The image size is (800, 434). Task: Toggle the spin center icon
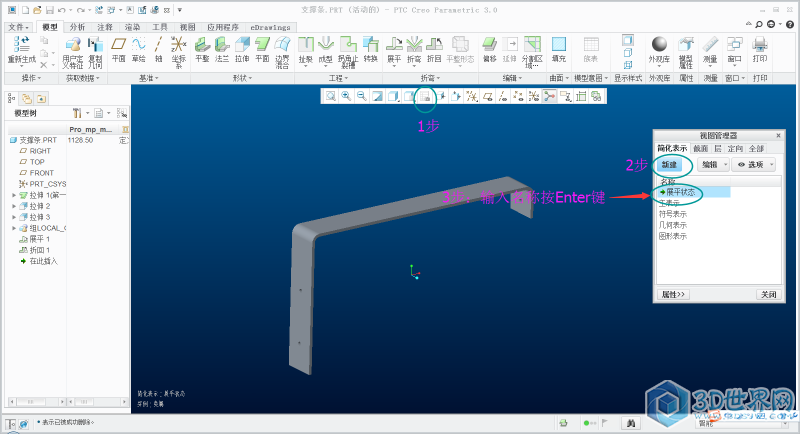[x=549, y=96]
